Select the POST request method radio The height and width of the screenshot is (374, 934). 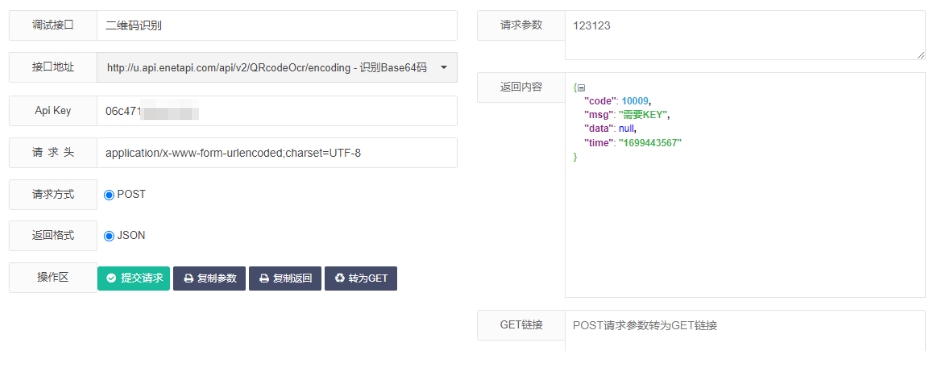109,195
